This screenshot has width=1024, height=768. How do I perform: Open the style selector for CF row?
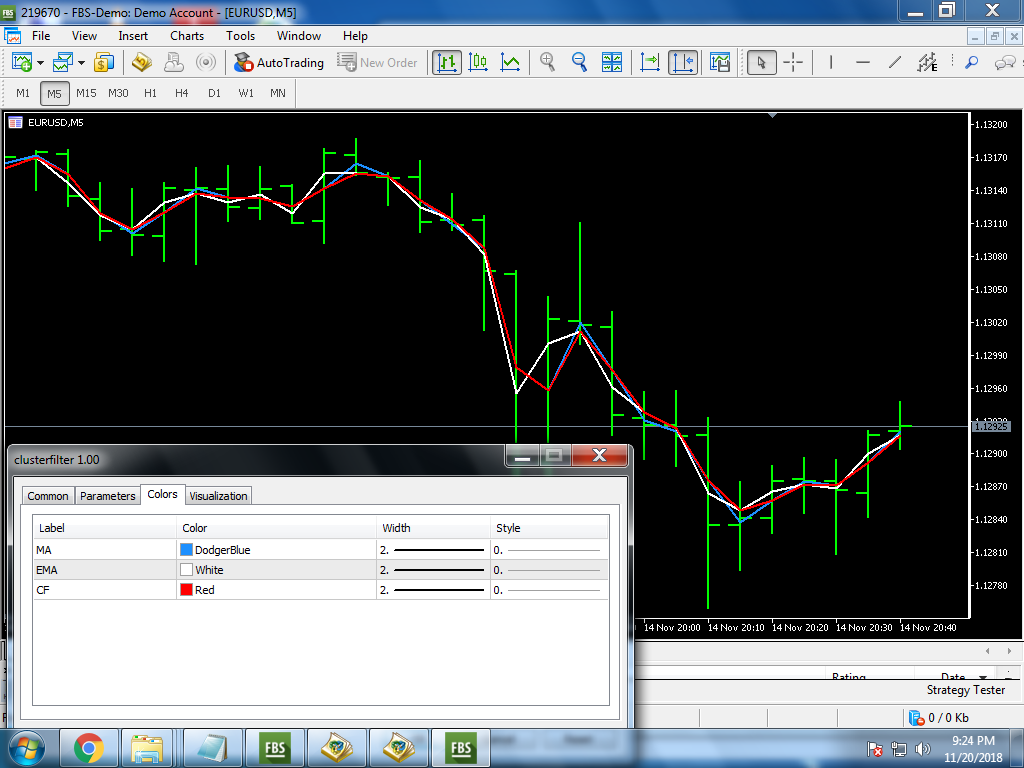click(549, 590)
